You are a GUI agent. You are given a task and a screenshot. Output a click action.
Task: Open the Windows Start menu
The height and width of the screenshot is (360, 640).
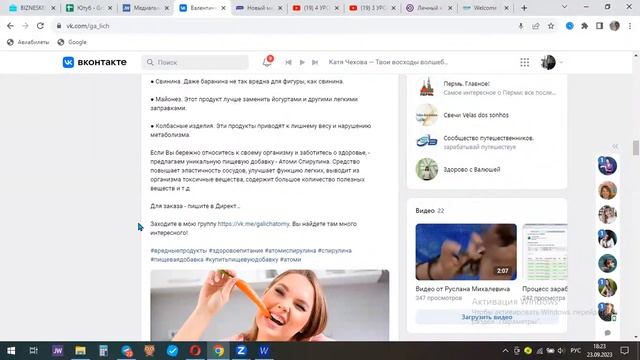11,351
